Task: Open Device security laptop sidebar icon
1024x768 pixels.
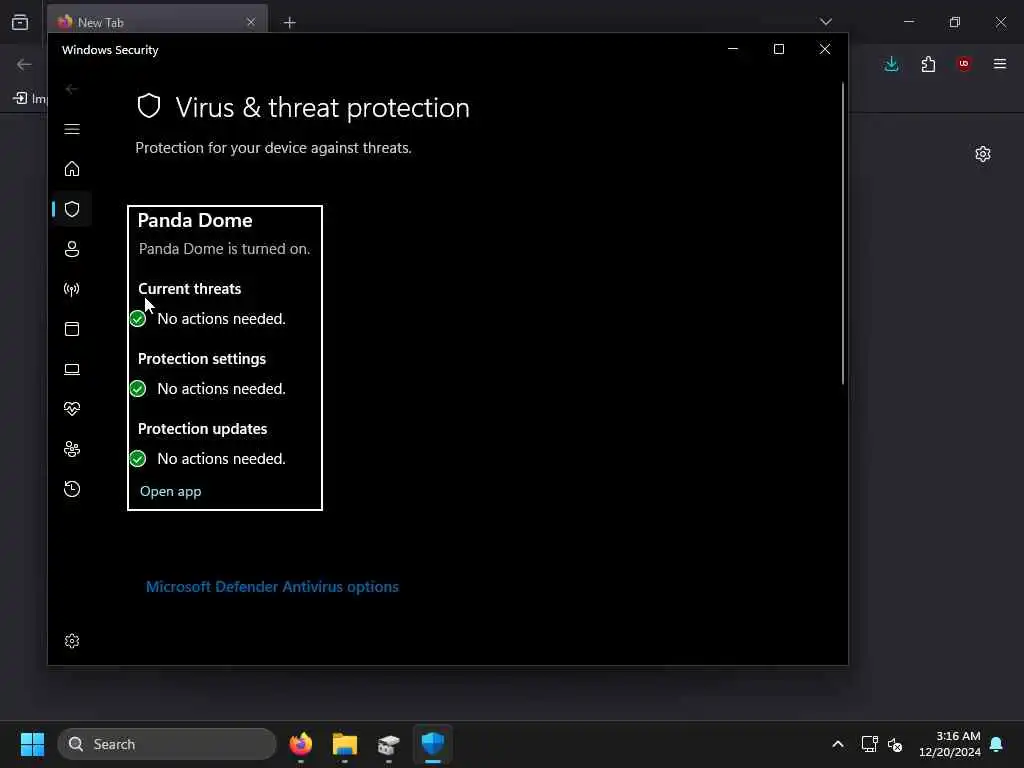Action: click(x=72, y=369)
